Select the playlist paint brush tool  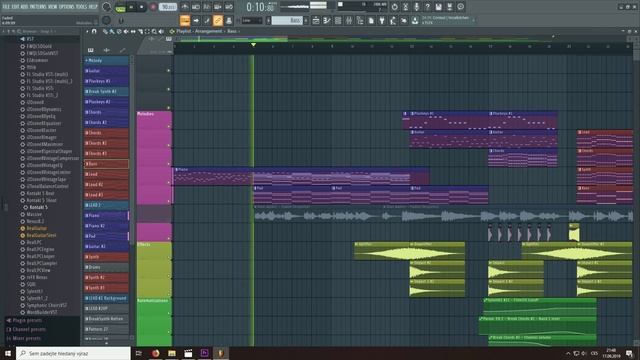point(112,31)
